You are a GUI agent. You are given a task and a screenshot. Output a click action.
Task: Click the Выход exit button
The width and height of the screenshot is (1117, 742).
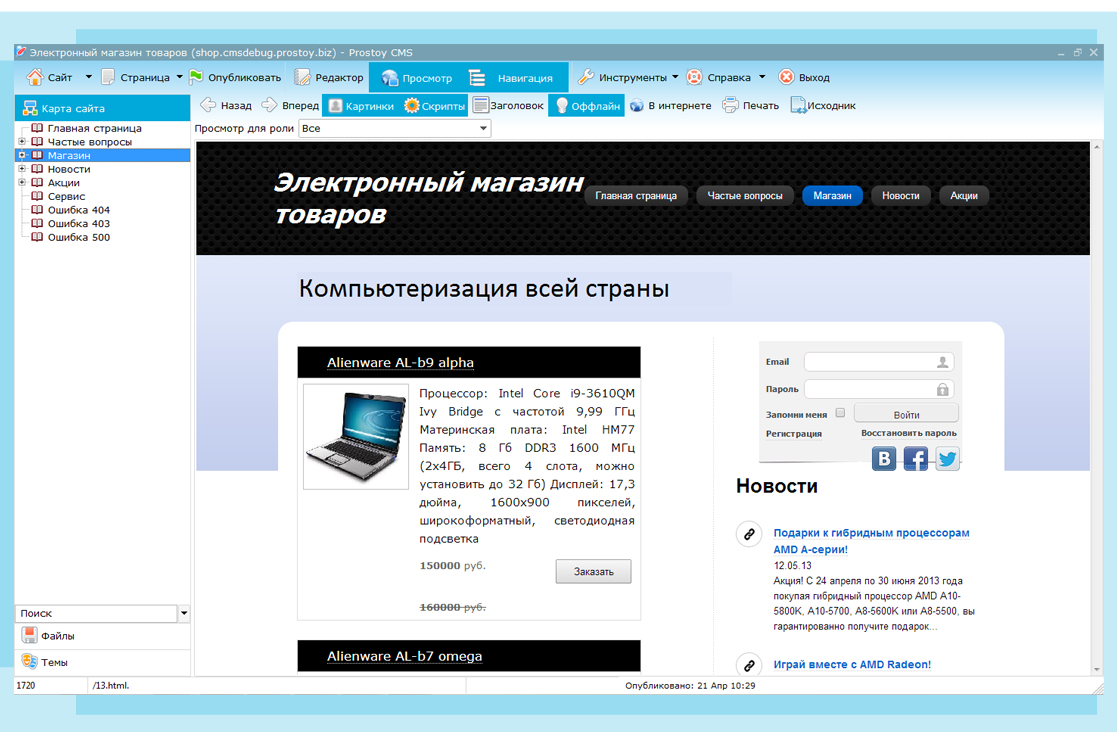pos(804,77)
